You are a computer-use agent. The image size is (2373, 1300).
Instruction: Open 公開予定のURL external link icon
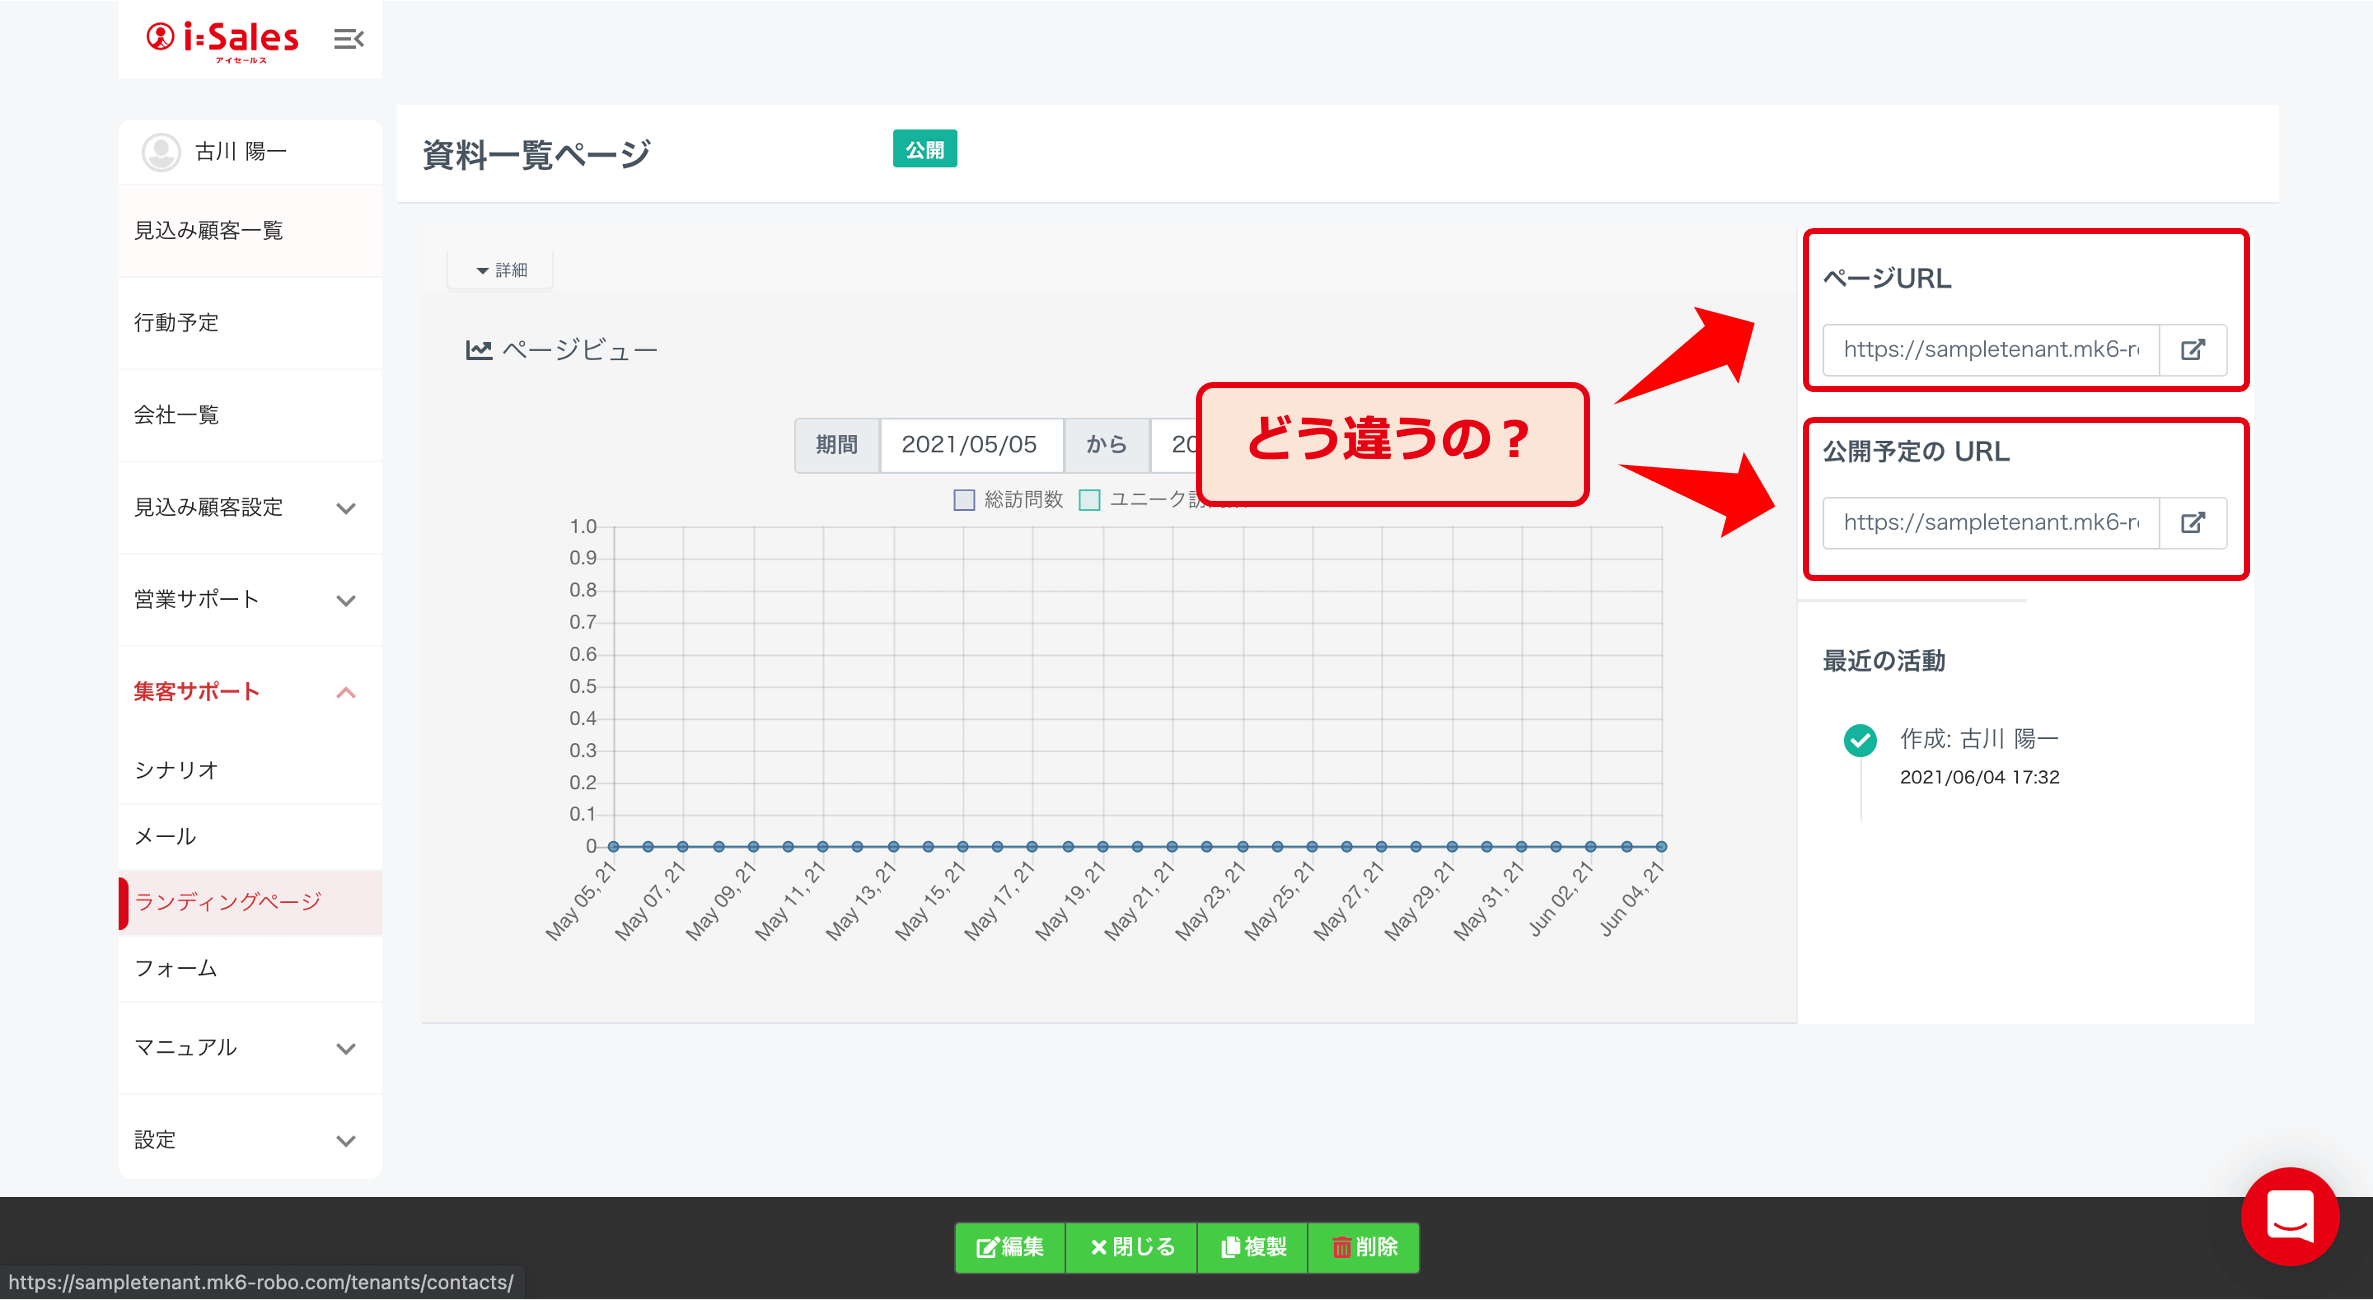tap(2192, 523)
